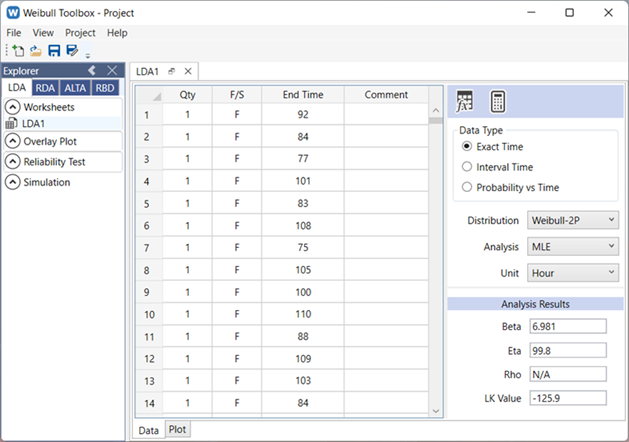The image size is (629, 442).
Task: Click the New Project toolbar icon
Action: click(18, 50)
